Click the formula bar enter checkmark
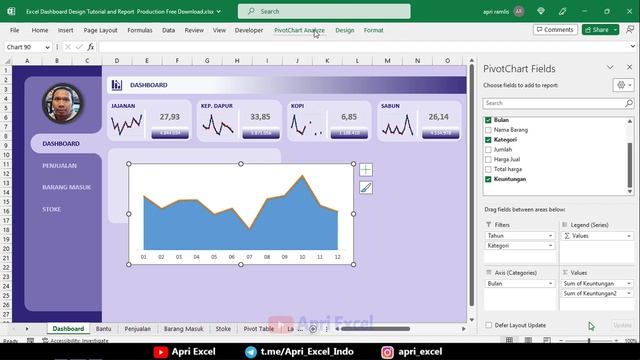 [79, 47]
